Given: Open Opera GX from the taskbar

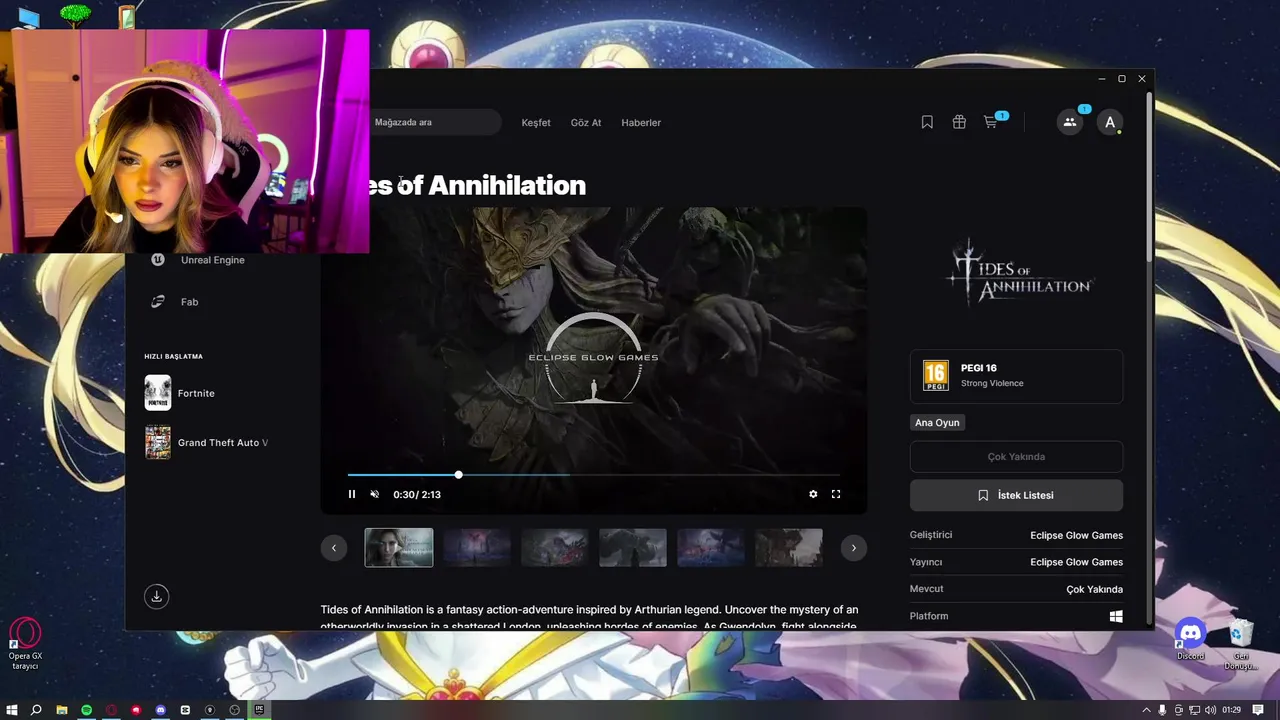Looking at the screenshot, I should (111, 710).
